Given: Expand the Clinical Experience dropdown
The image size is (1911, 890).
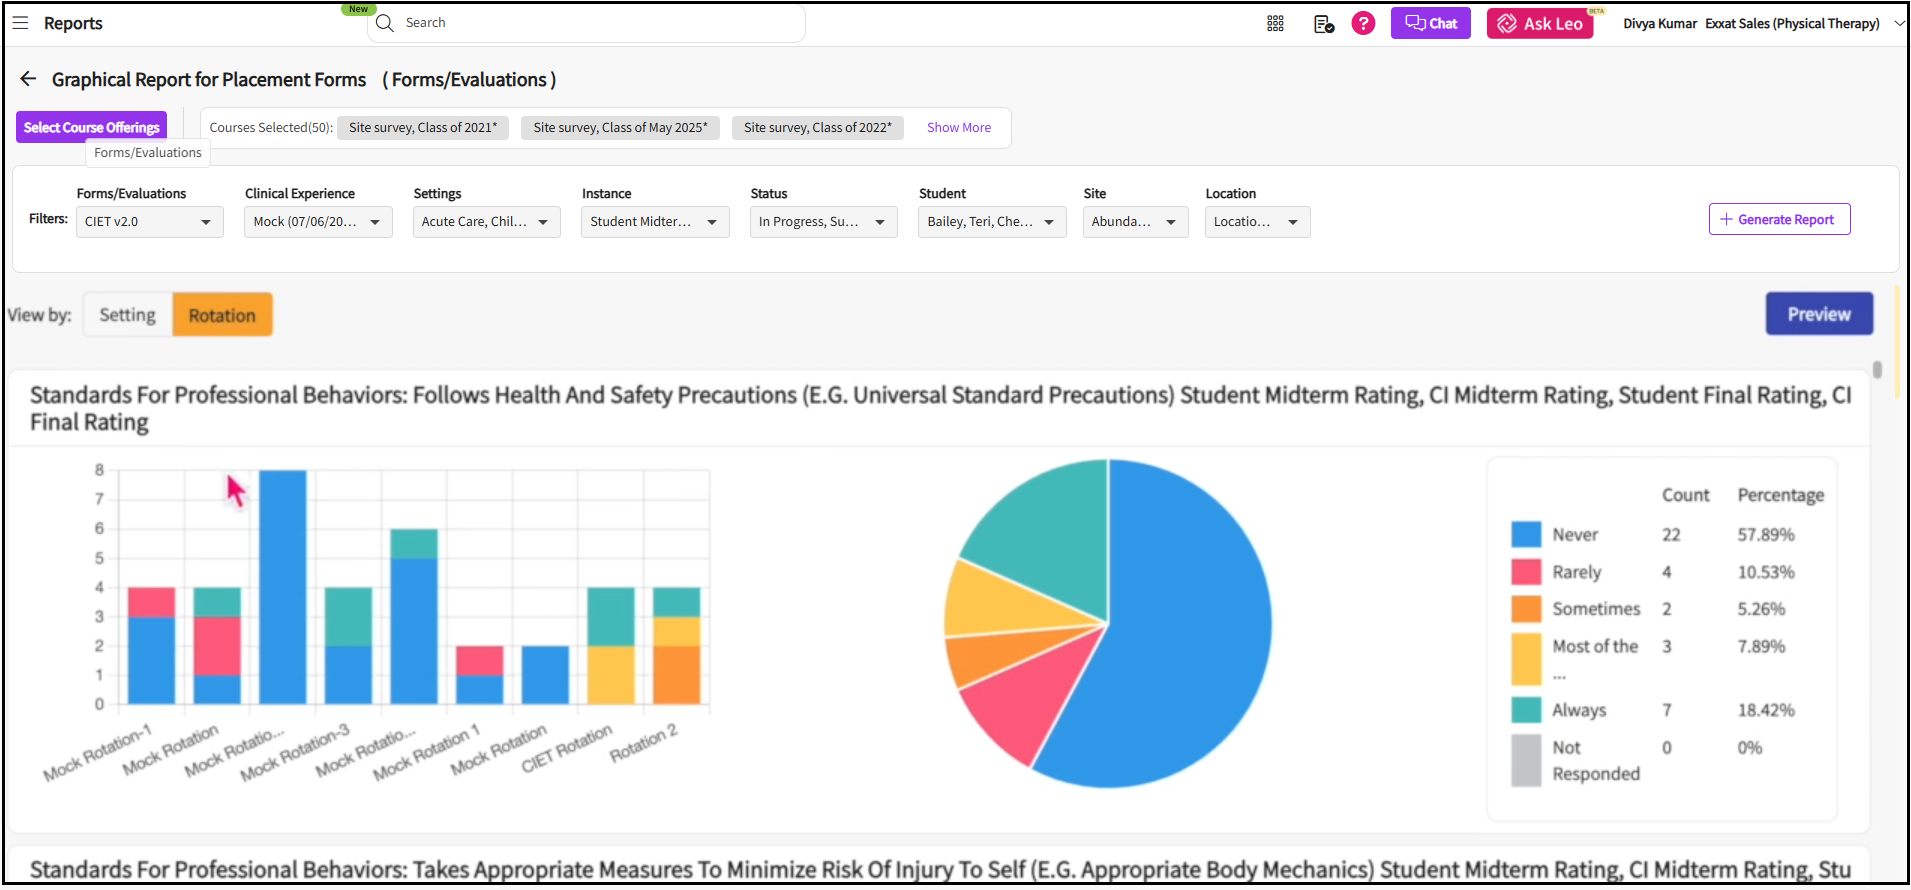Looking at the screenshot, I should click(x=317, y=222).
